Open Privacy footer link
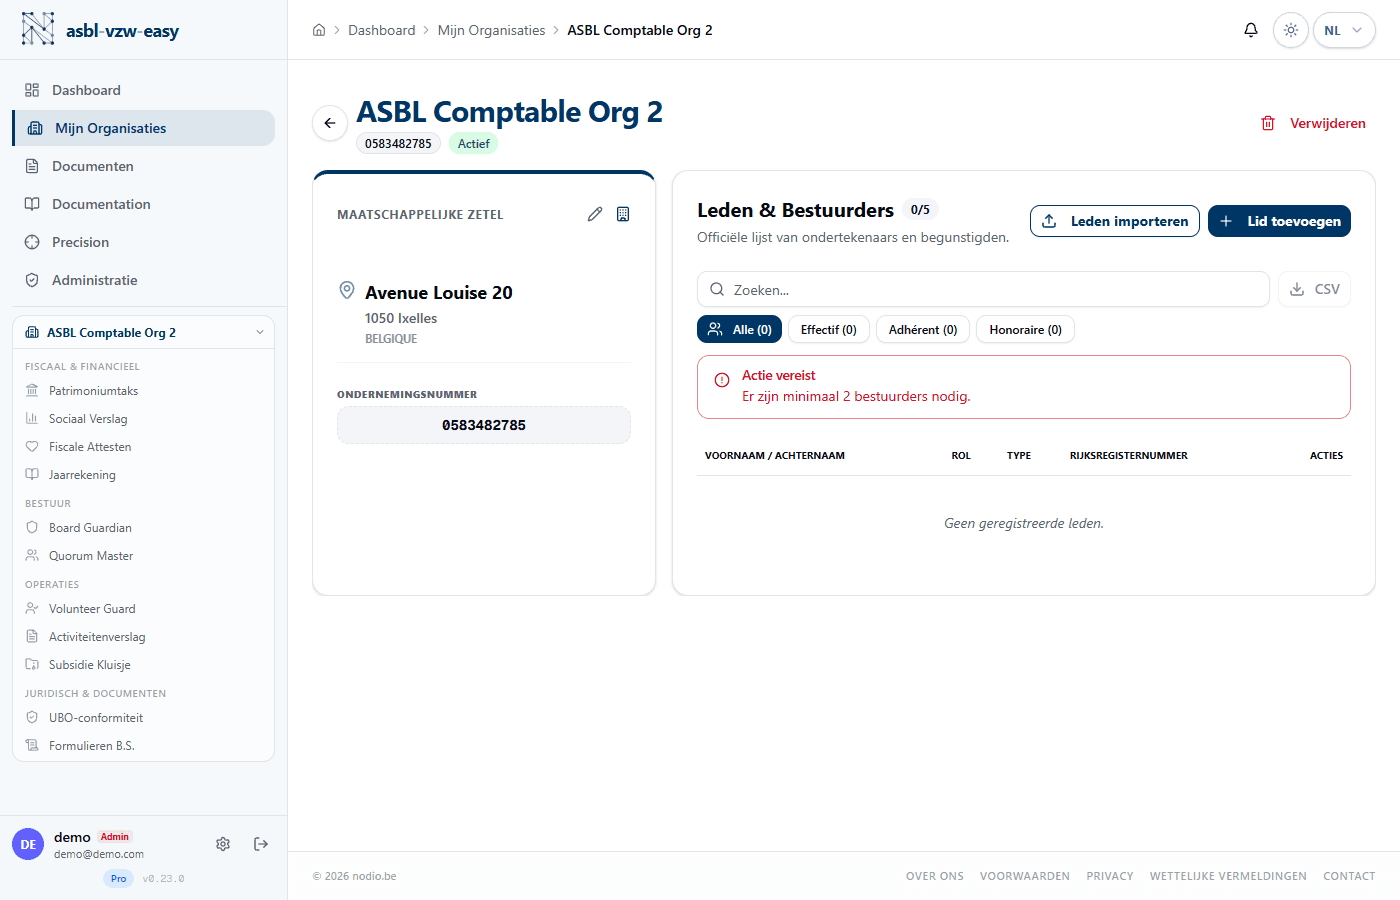Viewport: 1400px width, 900px height. [x=1110, y=876]
